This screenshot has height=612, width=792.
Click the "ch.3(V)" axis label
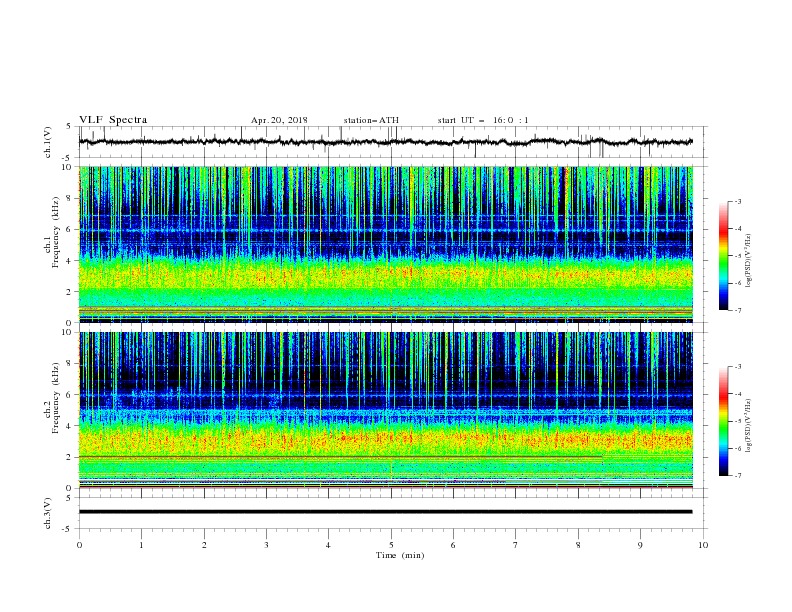(48, 513)
